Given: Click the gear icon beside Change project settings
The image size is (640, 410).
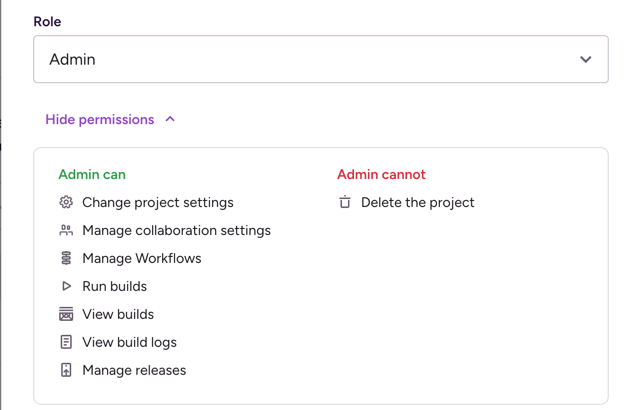Looking at the screenshot, I should point(66,202).
